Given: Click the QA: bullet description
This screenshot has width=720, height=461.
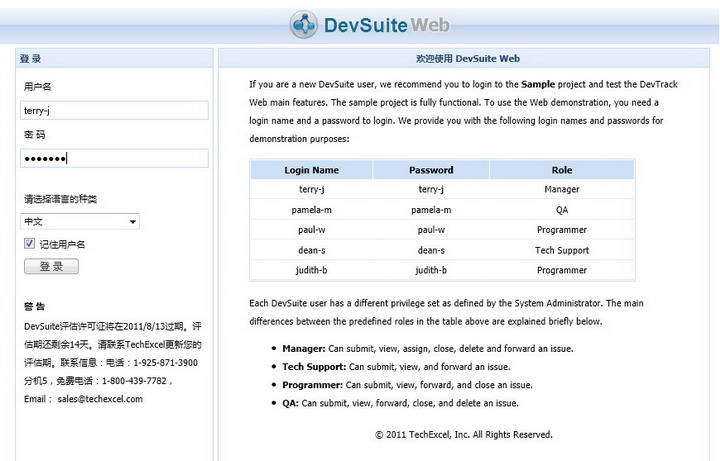Looking at the screenshot, I should tap(400, 403).
